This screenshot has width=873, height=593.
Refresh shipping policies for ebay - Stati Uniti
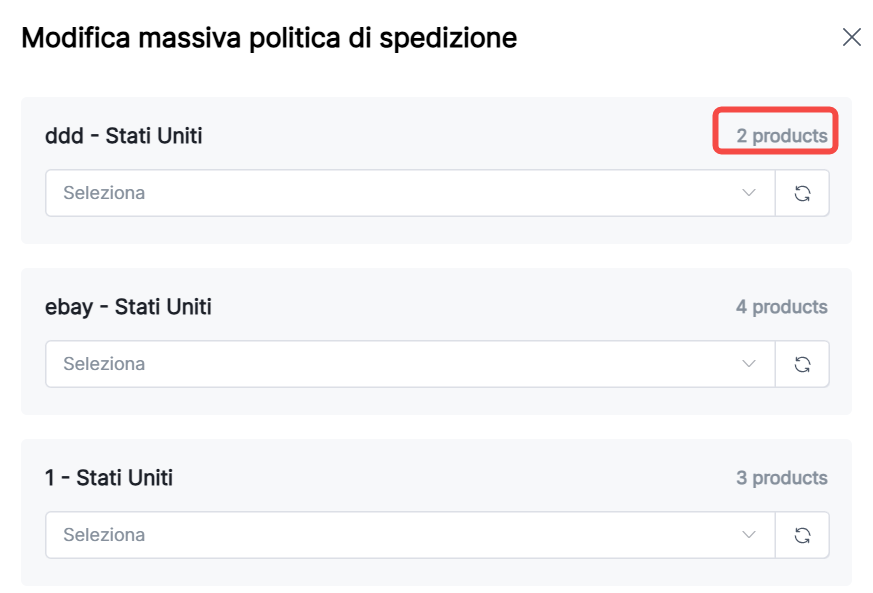(x=802, y=364)
